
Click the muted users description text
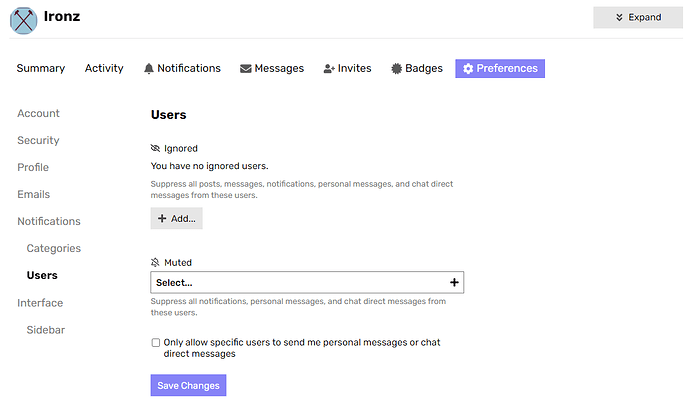298,307
